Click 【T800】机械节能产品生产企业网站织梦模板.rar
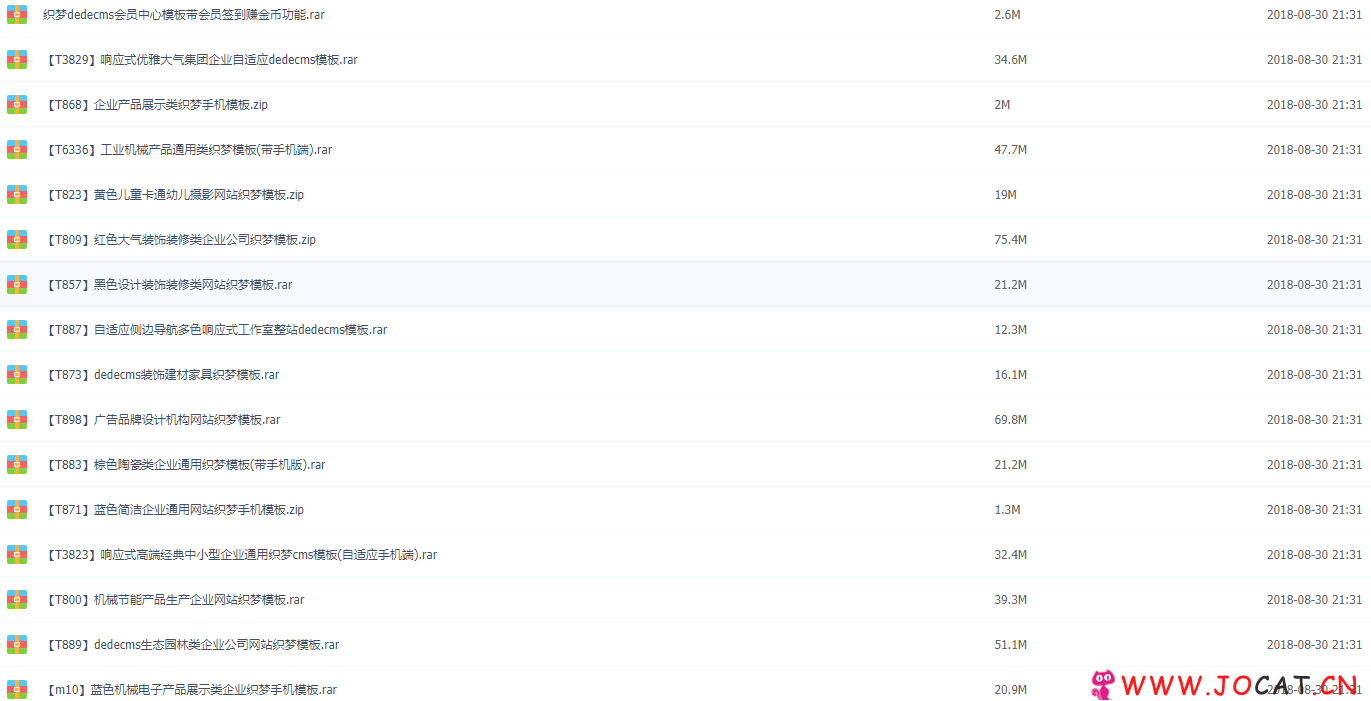The height and width of the screenshot is (701, 1371). [174, 600]
